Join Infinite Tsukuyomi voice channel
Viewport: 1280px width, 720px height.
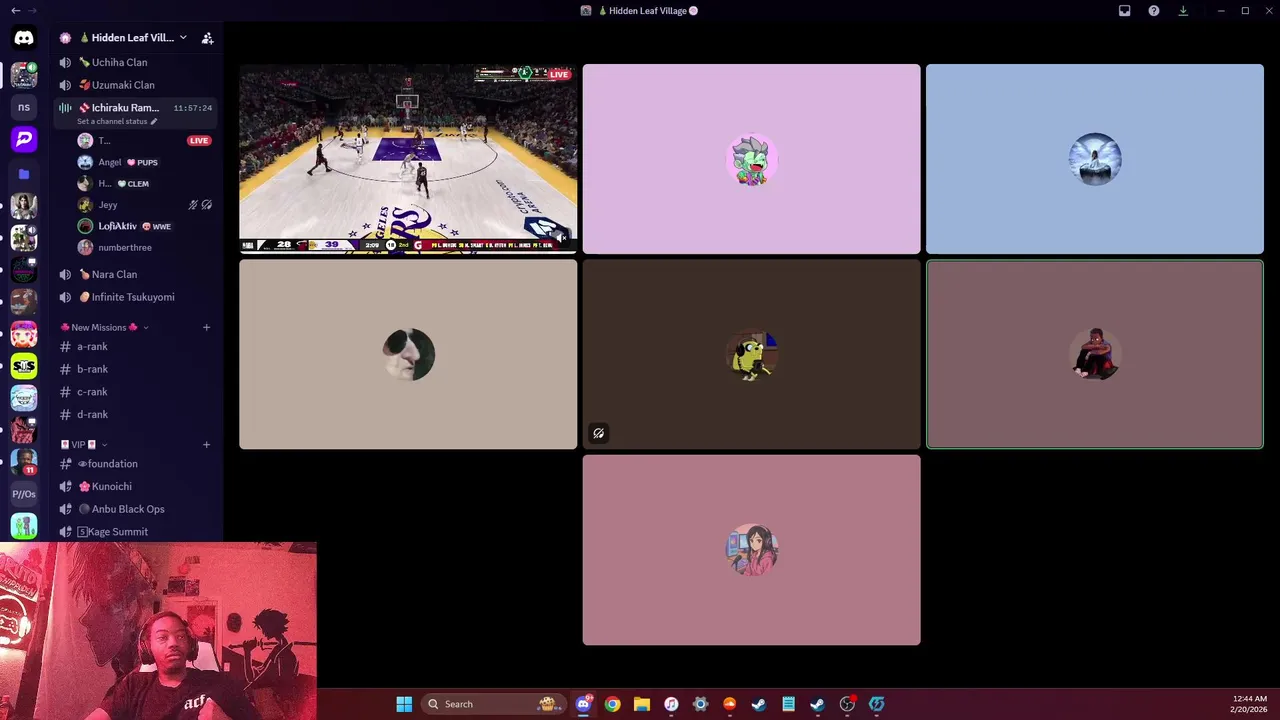(x=133, y=297)
